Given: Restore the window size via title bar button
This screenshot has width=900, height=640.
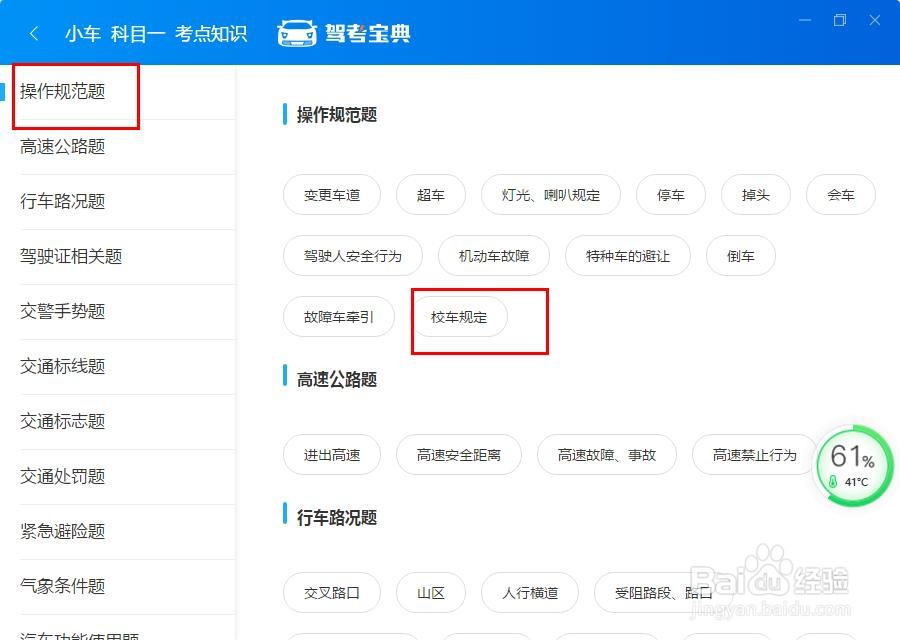Looking at the screenshot, I should [840, 20].
